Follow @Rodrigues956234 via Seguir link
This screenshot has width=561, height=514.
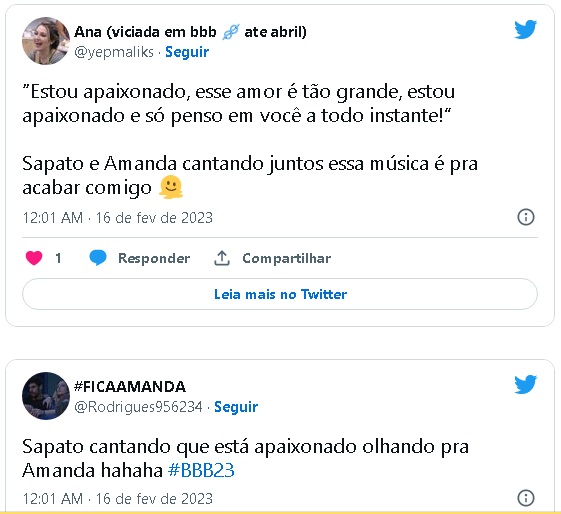tap(236, 407)
